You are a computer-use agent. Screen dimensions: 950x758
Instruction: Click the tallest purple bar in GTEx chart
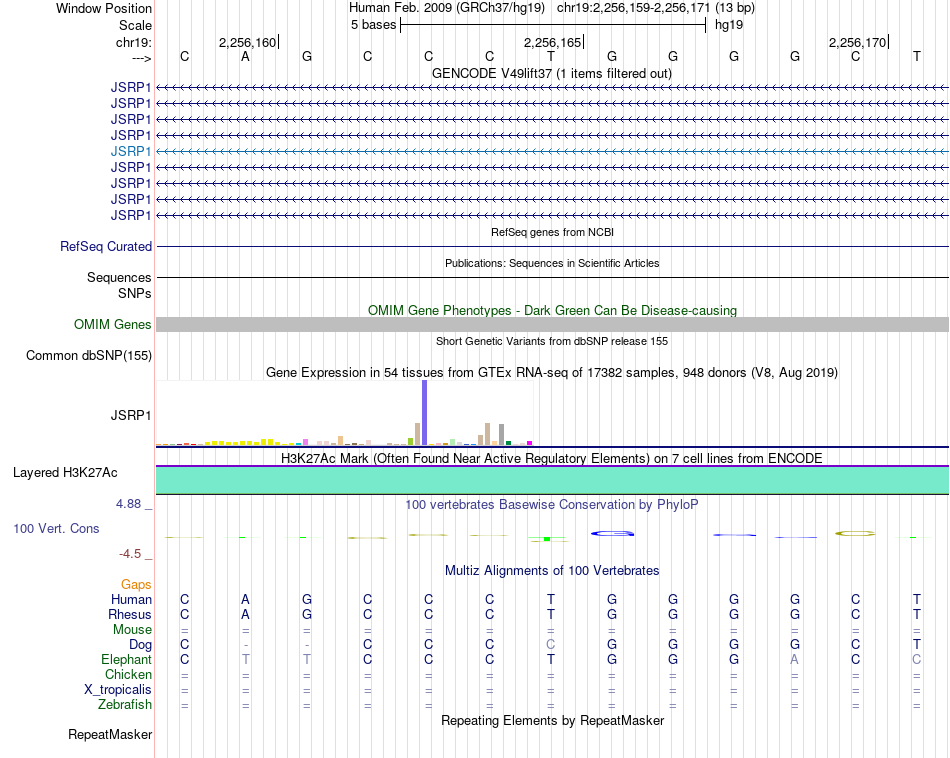click(425, 413)
